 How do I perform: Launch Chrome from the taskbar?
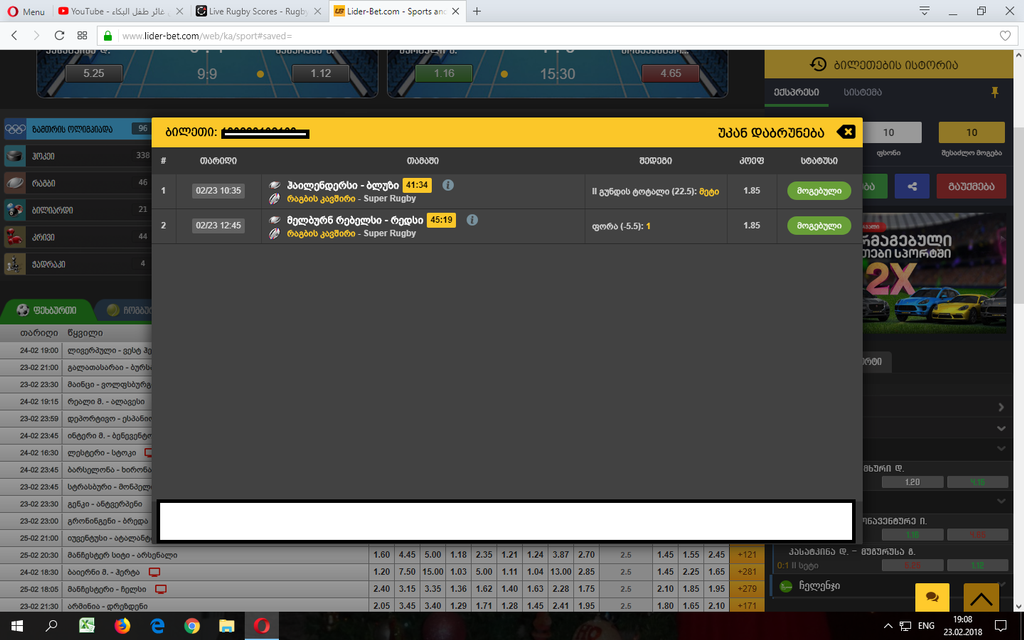coord(191,626)
